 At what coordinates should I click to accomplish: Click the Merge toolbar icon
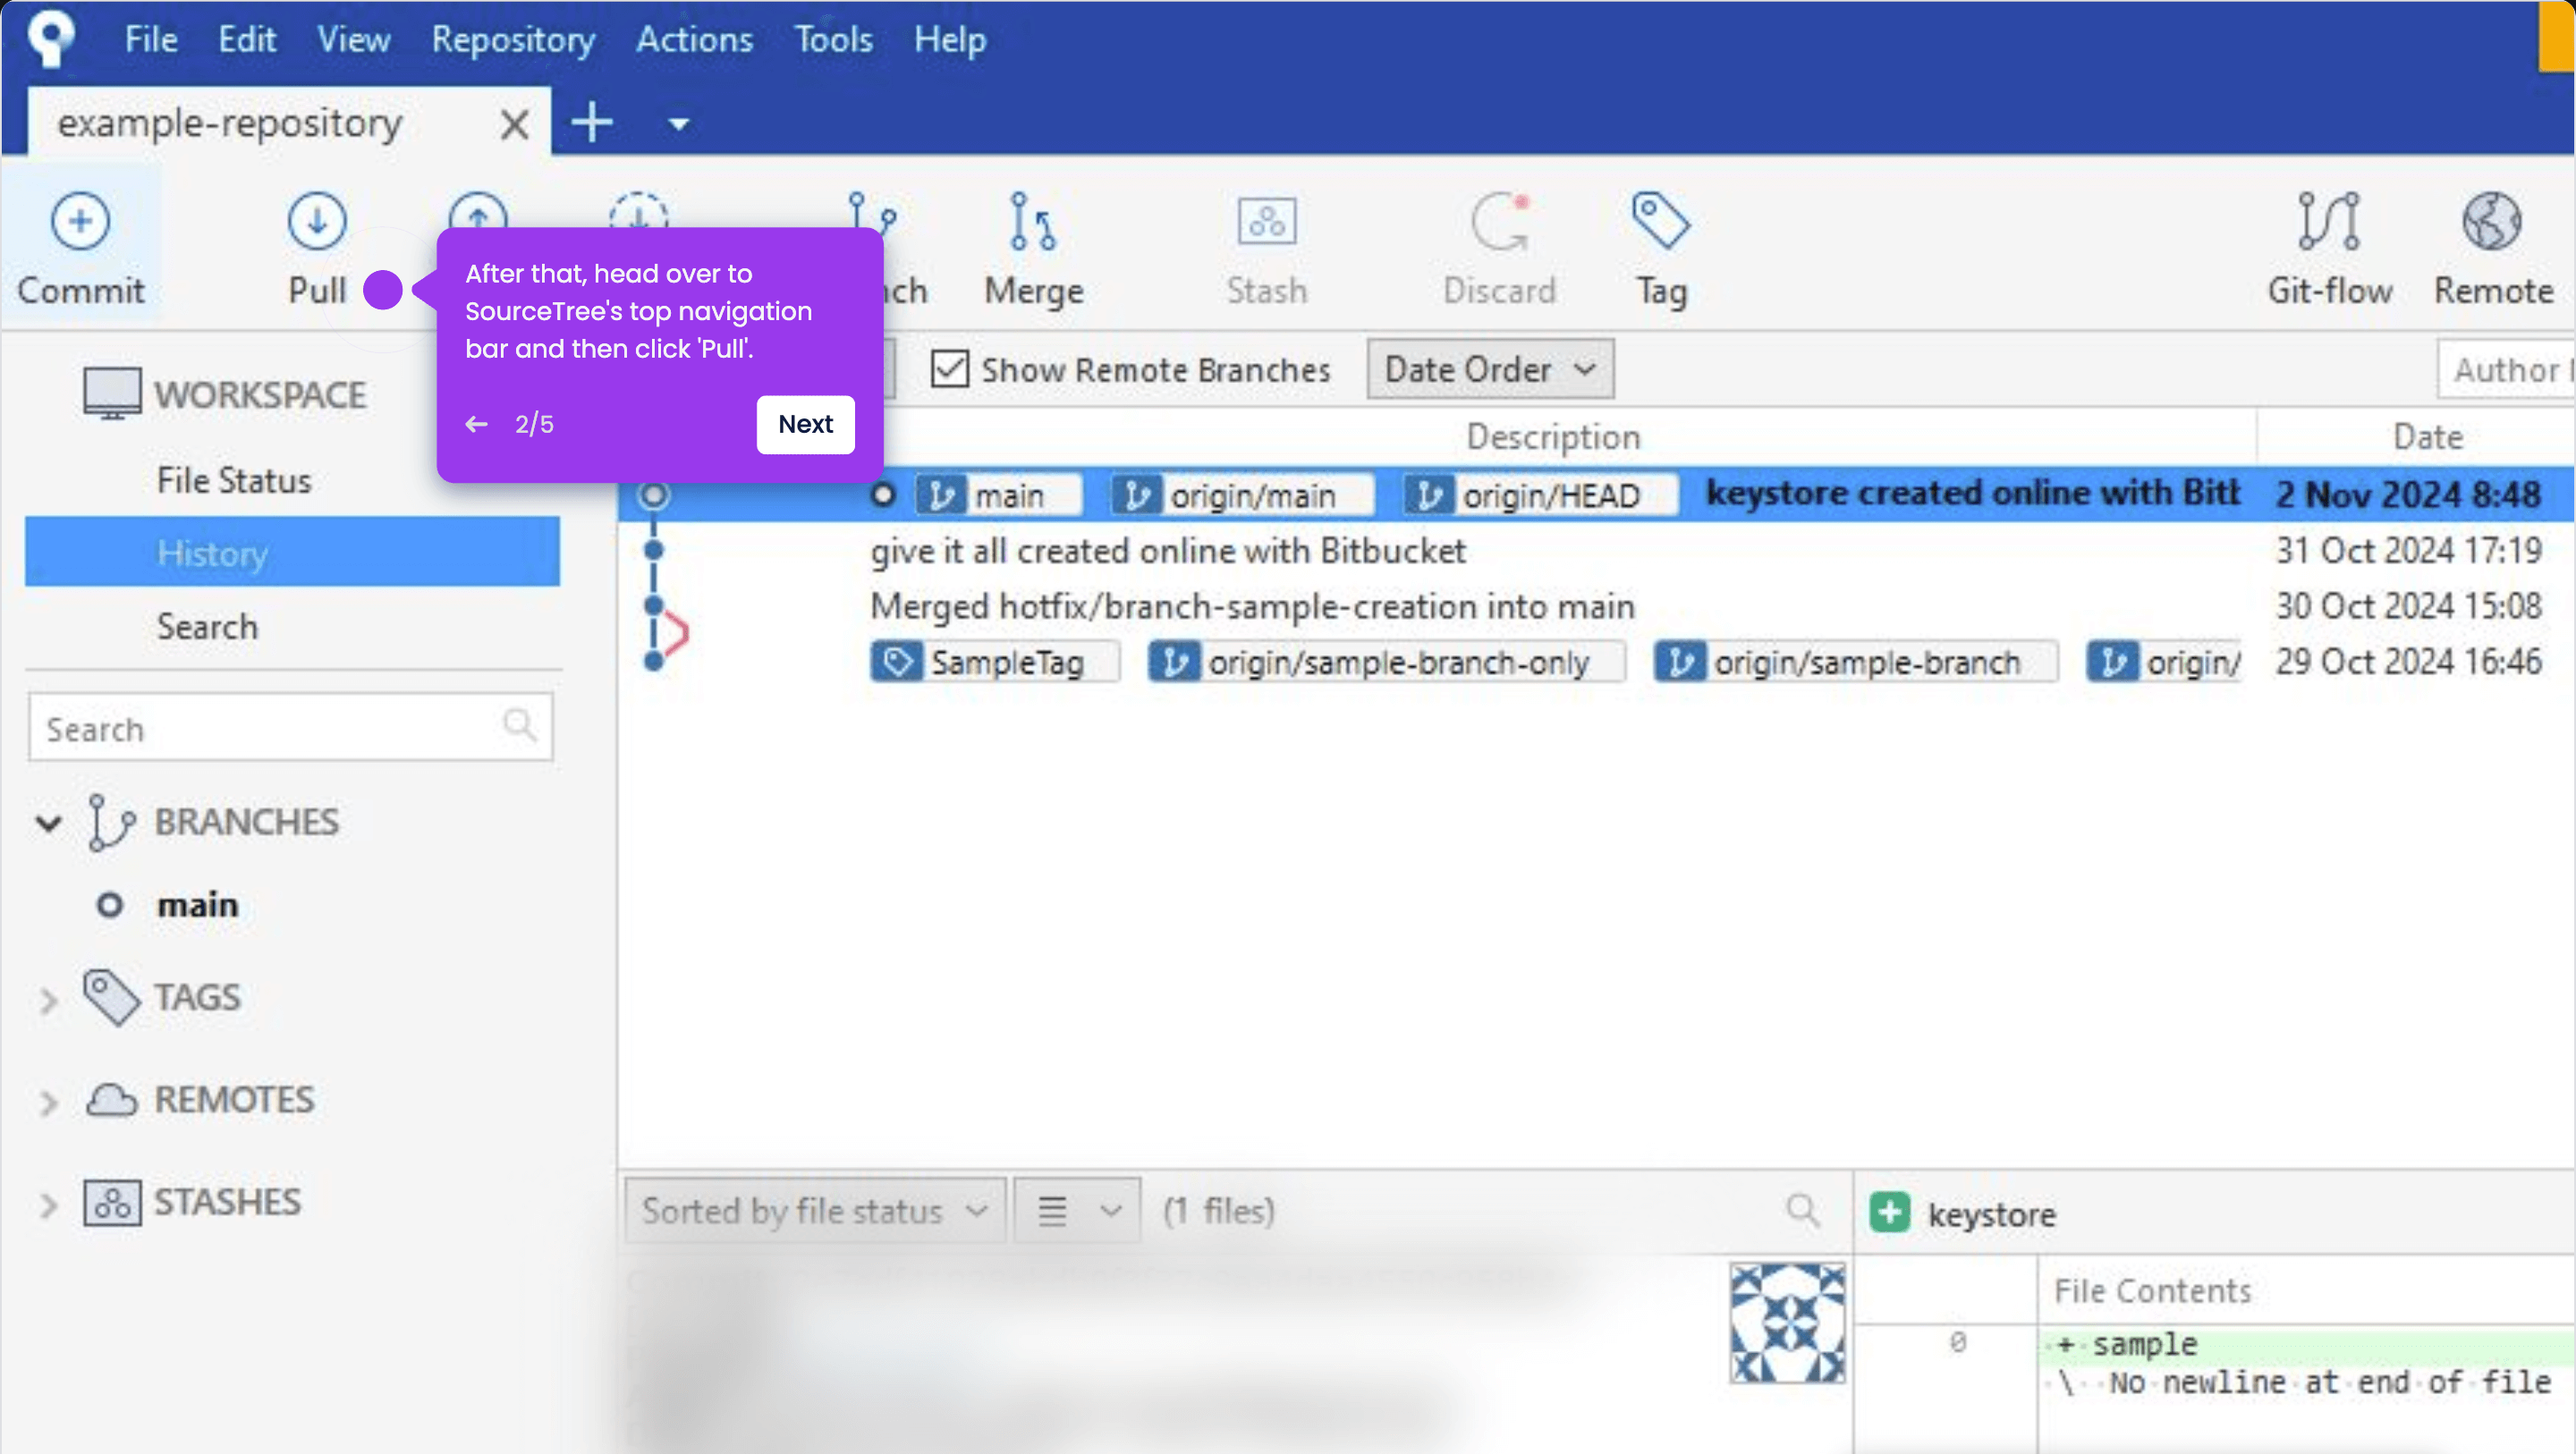[1033, 221]
